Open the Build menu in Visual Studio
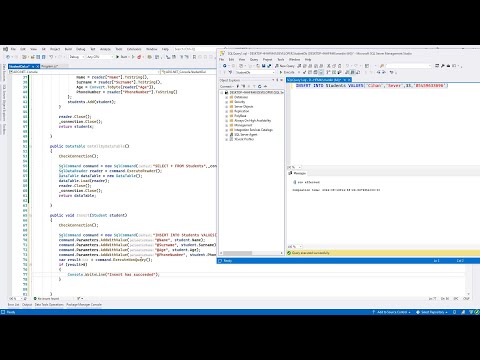This screenshot has height=360, width=480. click(68, 49)
